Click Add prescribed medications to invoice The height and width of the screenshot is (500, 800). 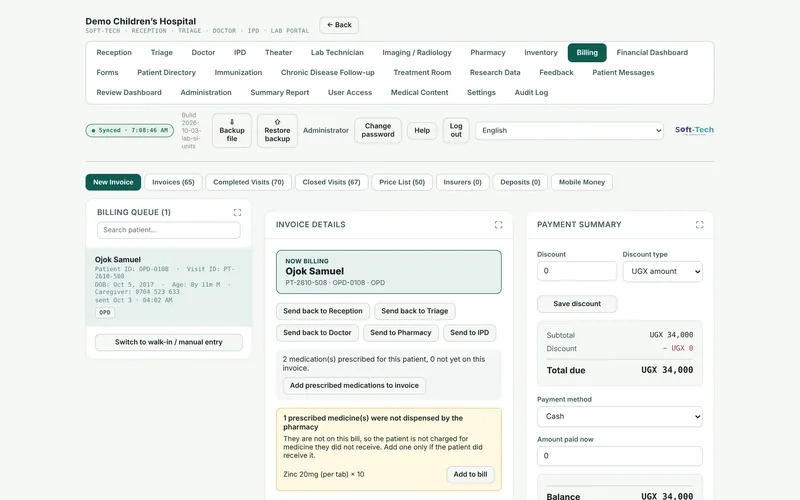point(354,386)
